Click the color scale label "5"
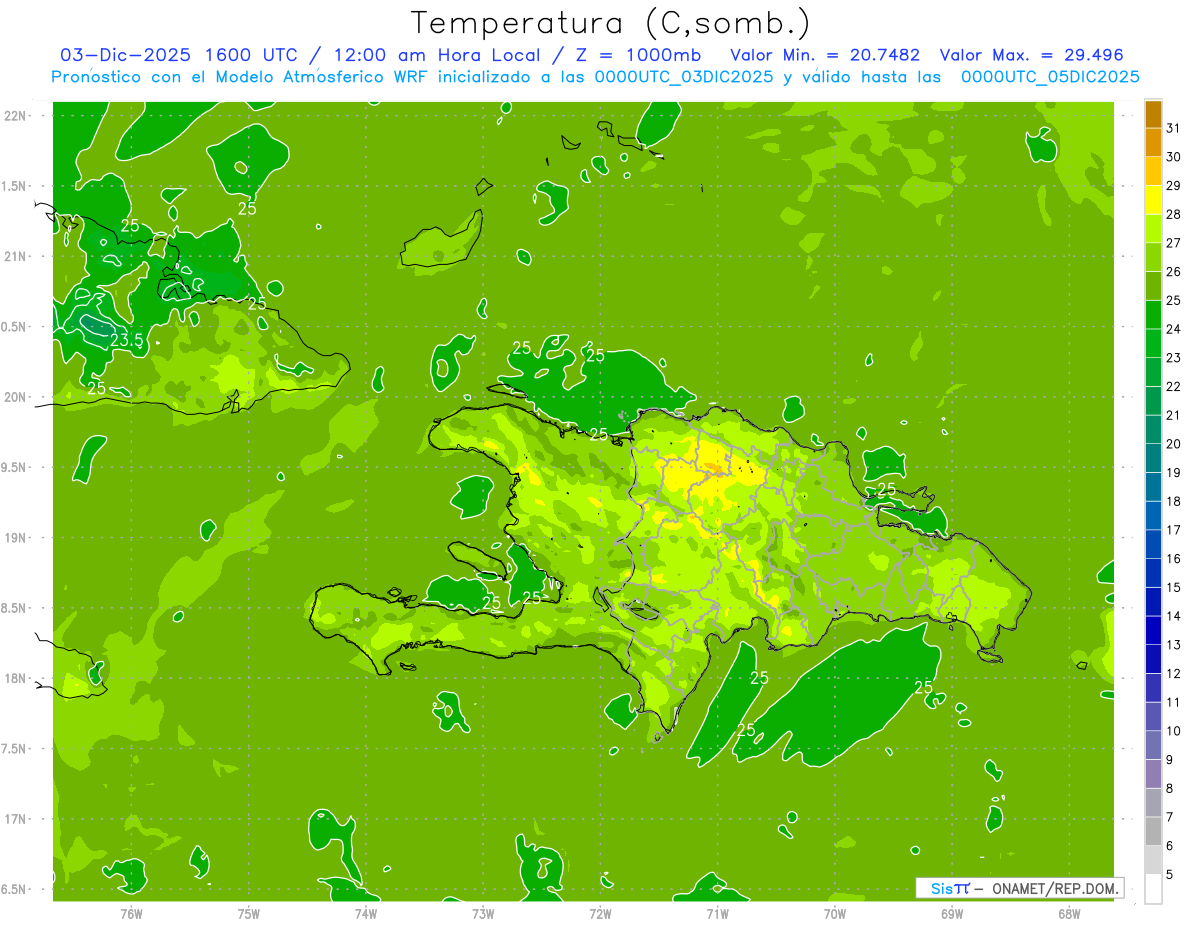Viewport: 1200px width, 927px height. click(x=1170, y=875)
